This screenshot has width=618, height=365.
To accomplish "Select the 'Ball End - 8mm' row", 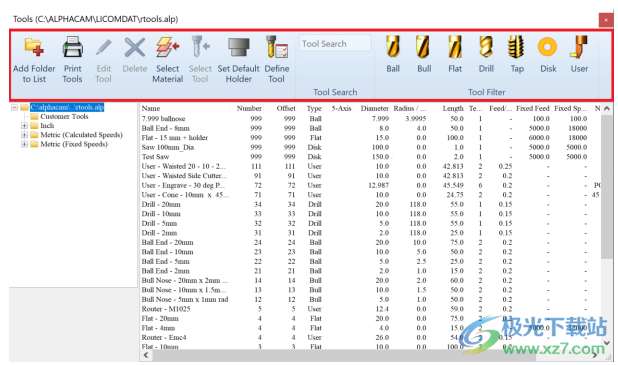I will coord(370,128).
